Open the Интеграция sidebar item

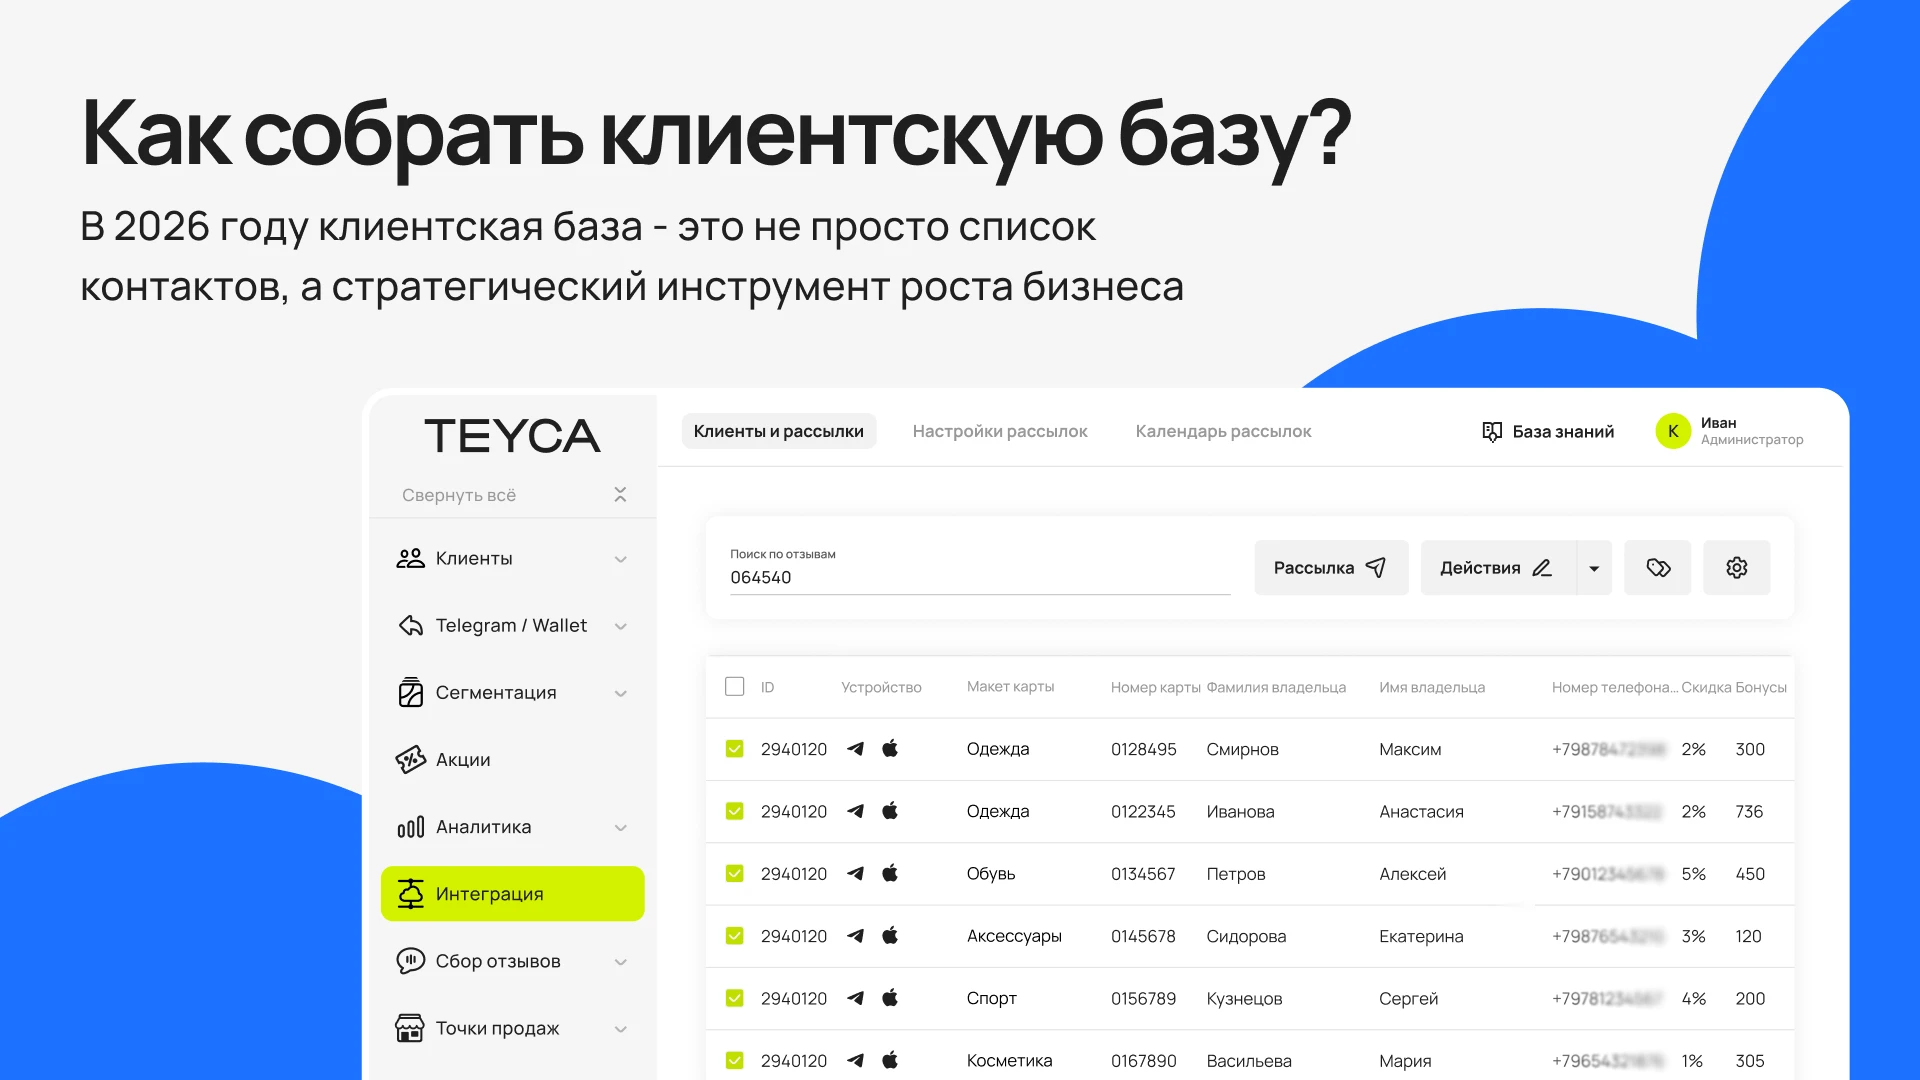tap(512, 894)
